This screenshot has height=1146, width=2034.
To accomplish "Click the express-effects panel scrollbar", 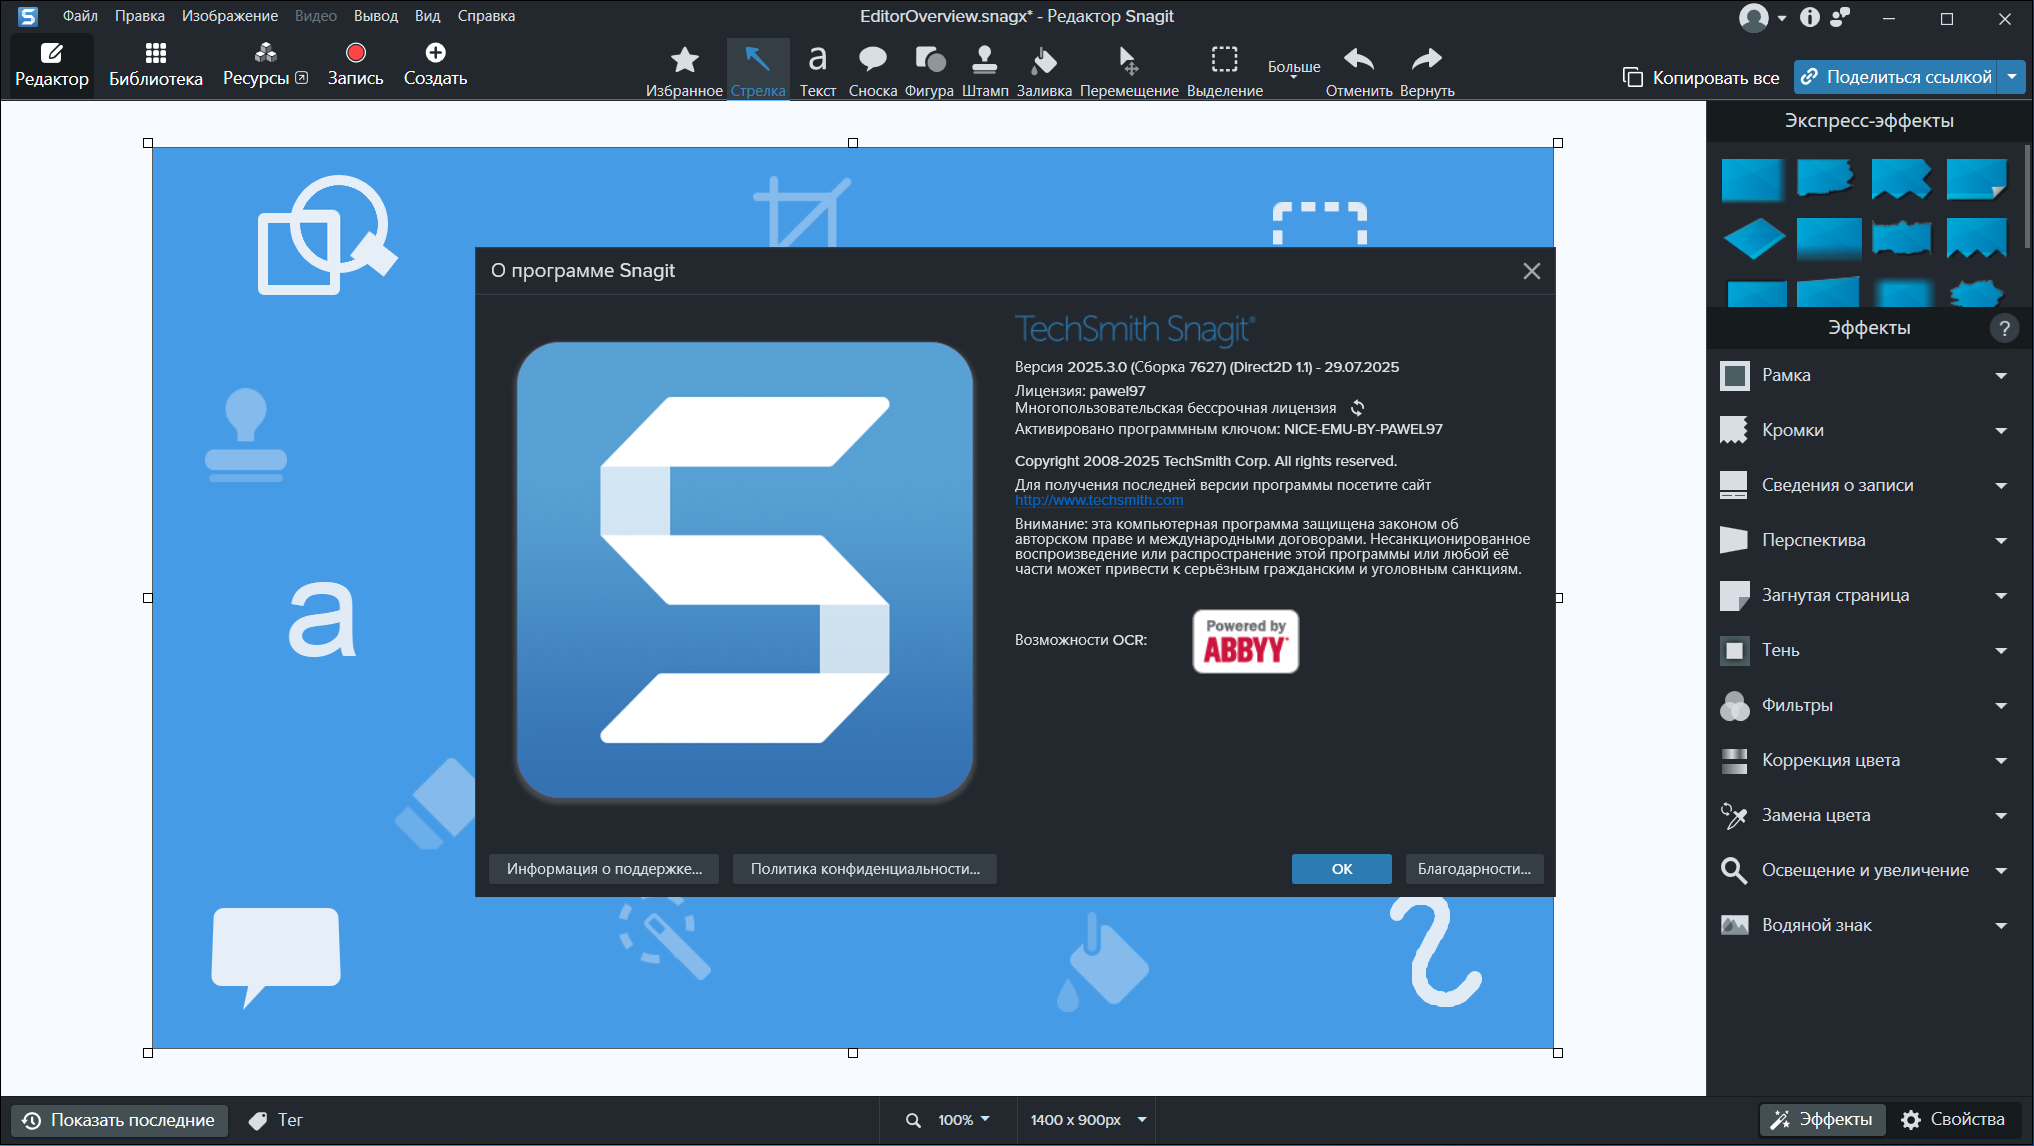I will 2028,195.
